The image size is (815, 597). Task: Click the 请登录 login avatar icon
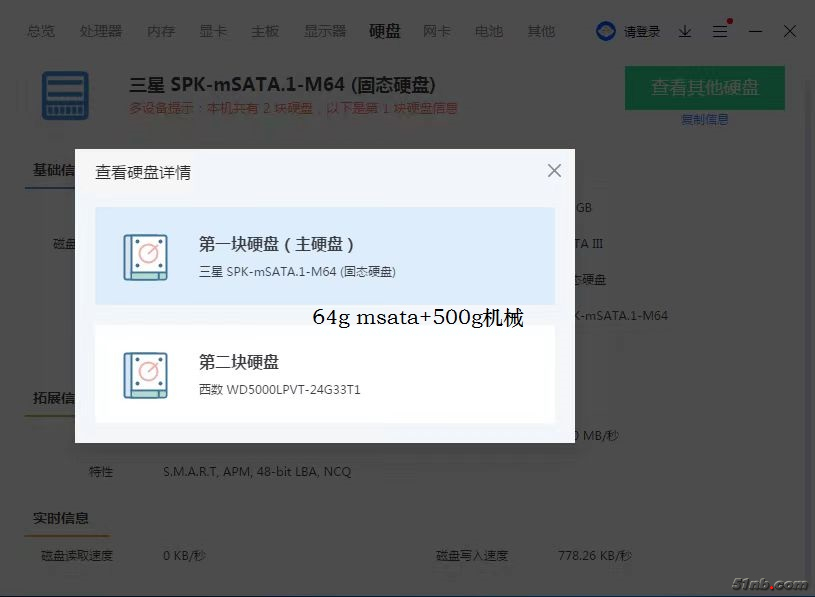[x=606, y=31]
